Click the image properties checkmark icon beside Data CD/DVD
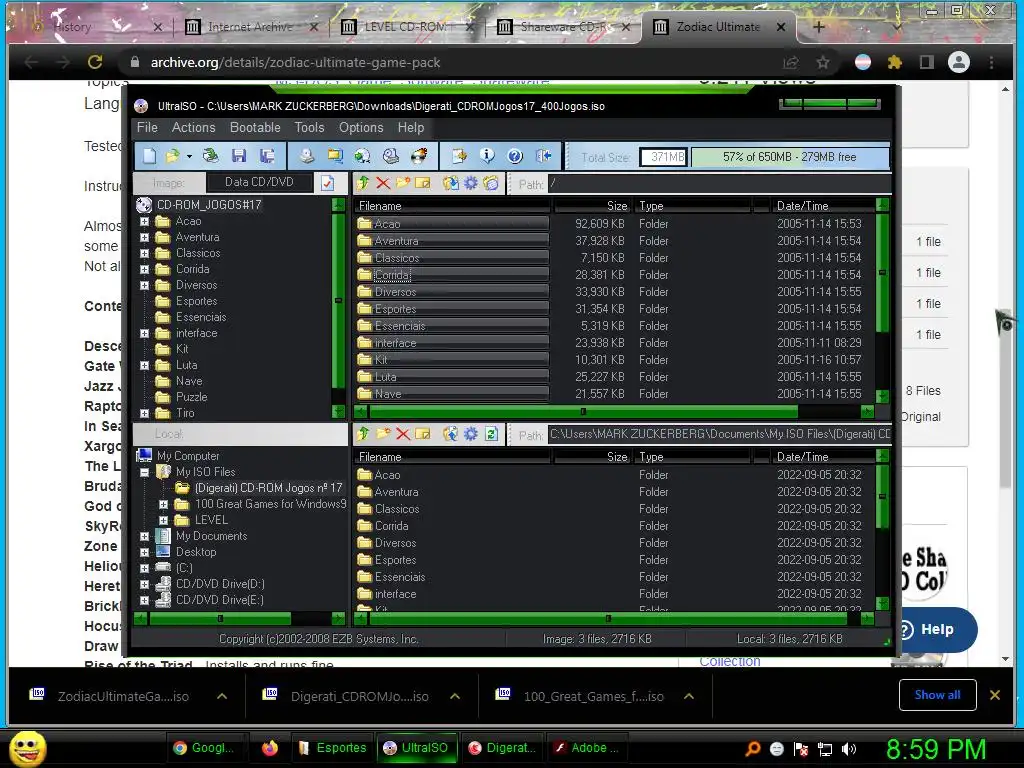Image resolution: width=1024 pixels, height=768 pixels. tap(327, 183)
